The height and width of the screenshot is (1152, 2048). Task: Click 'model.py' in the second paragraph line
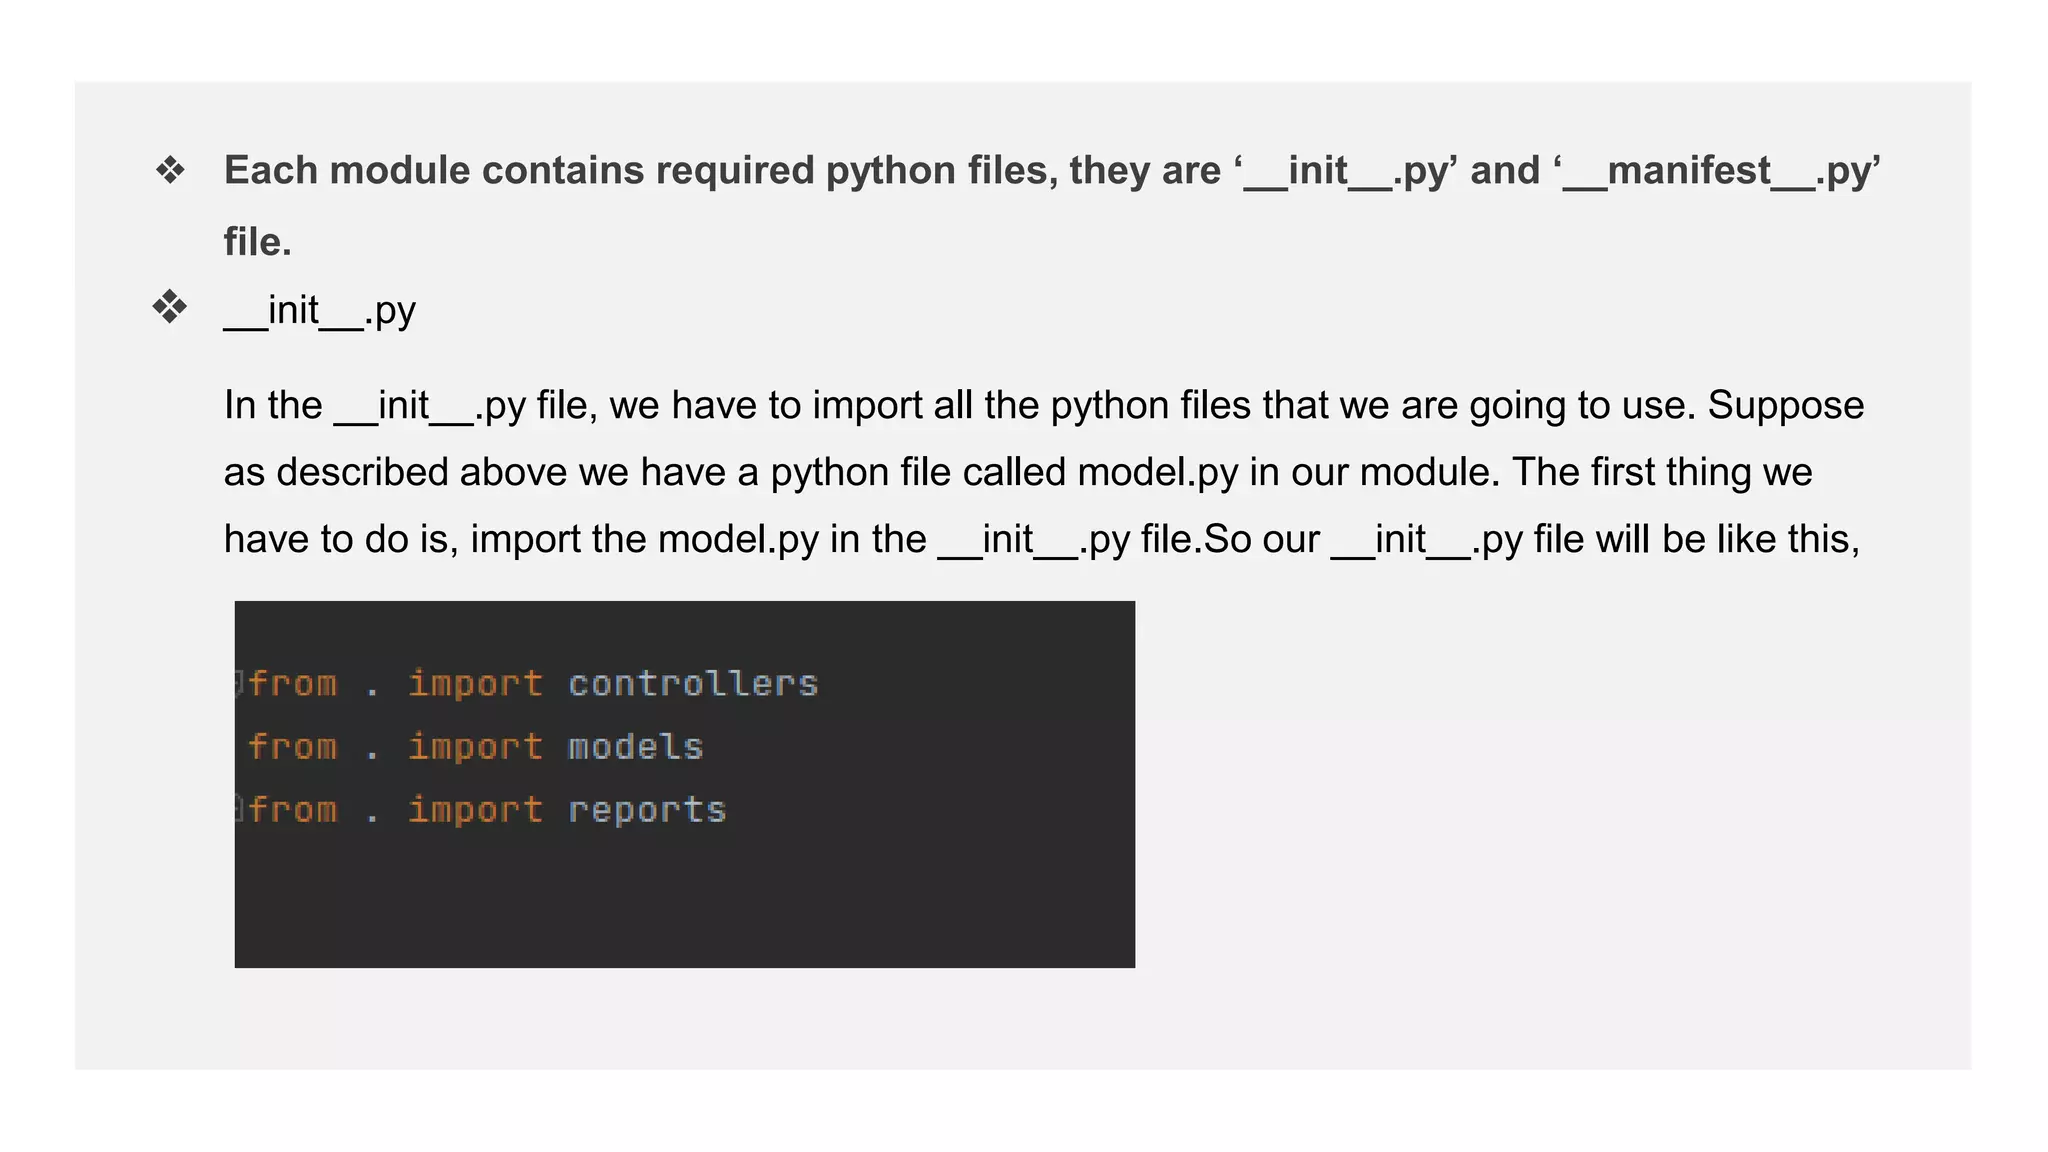[x=1157, y=473]
